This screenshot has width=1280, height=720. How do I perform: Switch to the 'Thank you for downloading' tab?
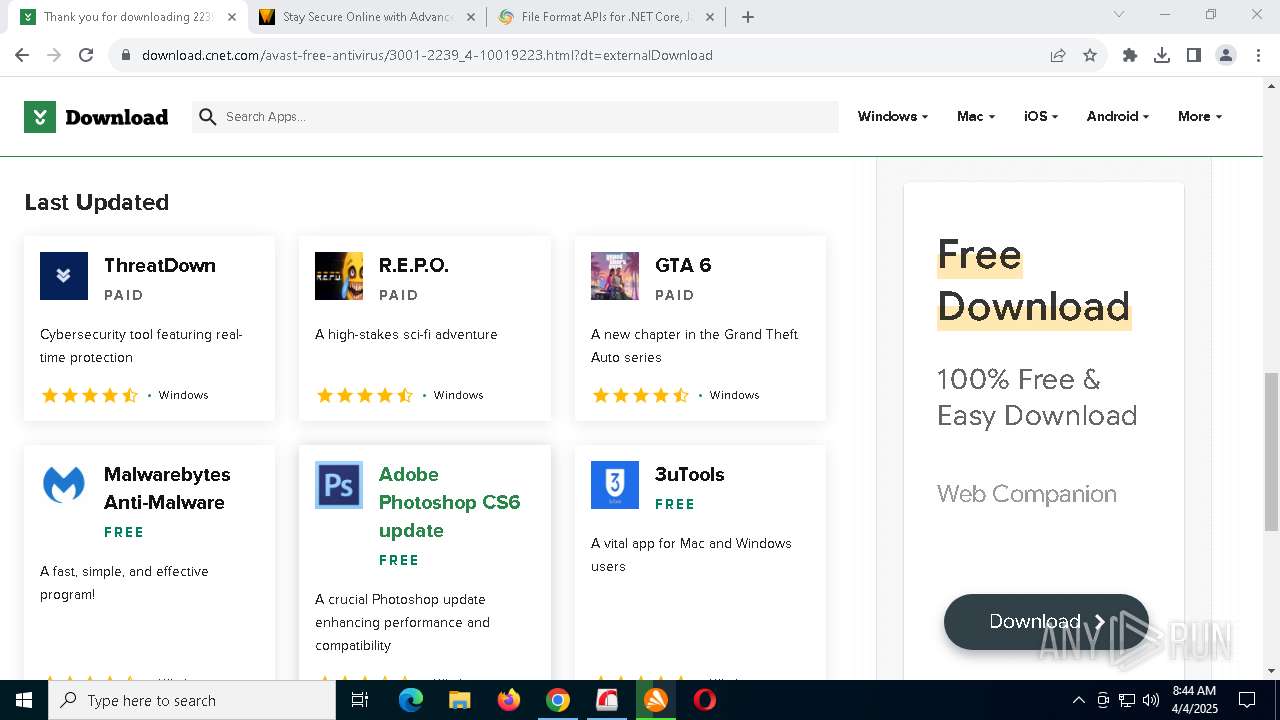[127, 17]
